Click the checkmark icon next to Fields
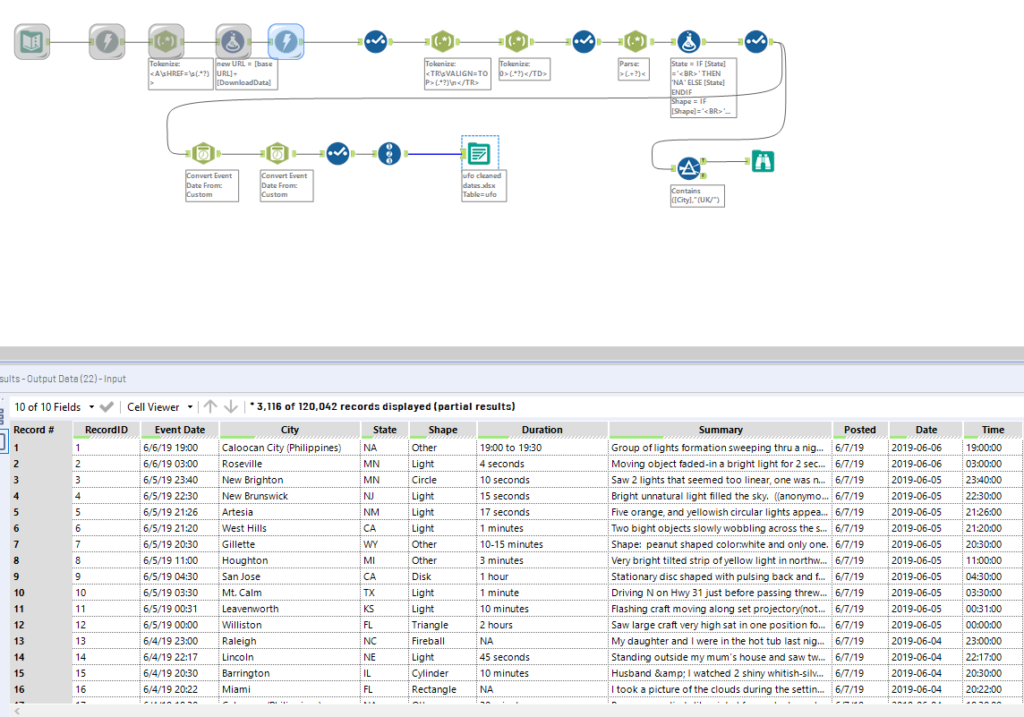 pos(107,407)
